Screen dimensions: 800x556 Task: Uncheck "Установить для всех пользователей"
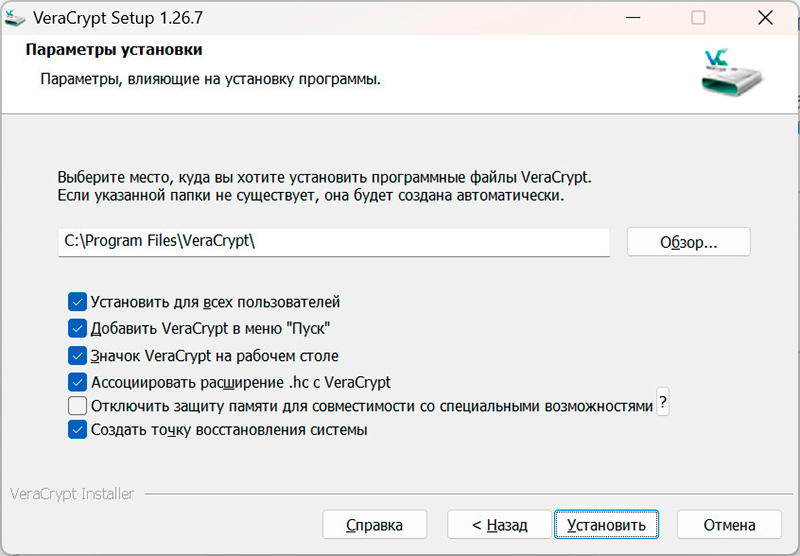tap(77, 301)
